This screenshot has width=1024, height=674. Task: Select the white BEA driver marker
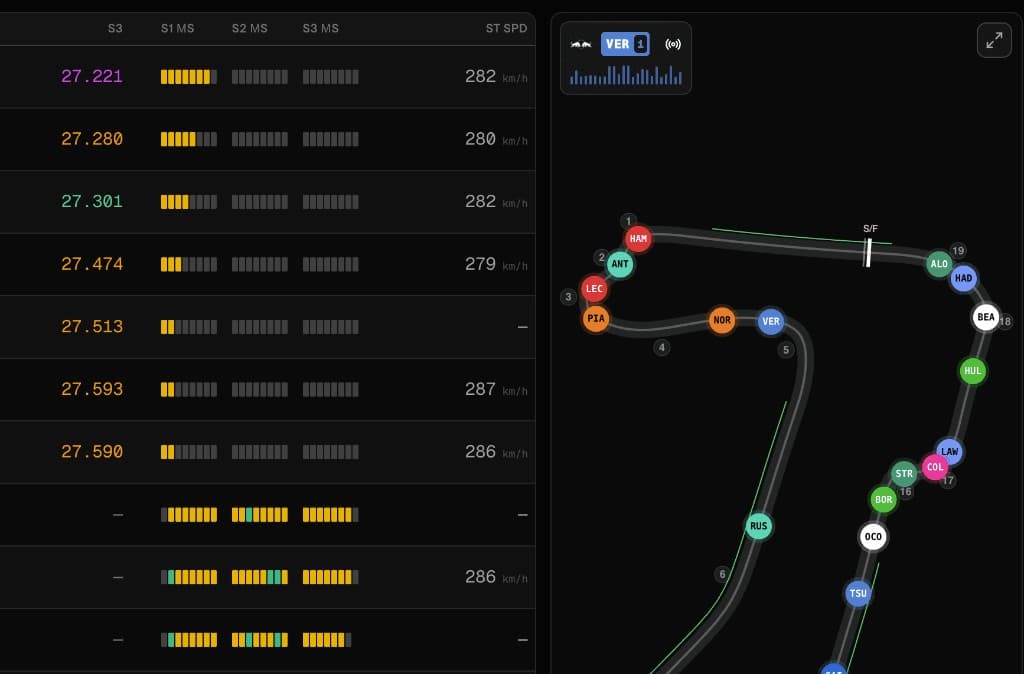tap(986, 317)
